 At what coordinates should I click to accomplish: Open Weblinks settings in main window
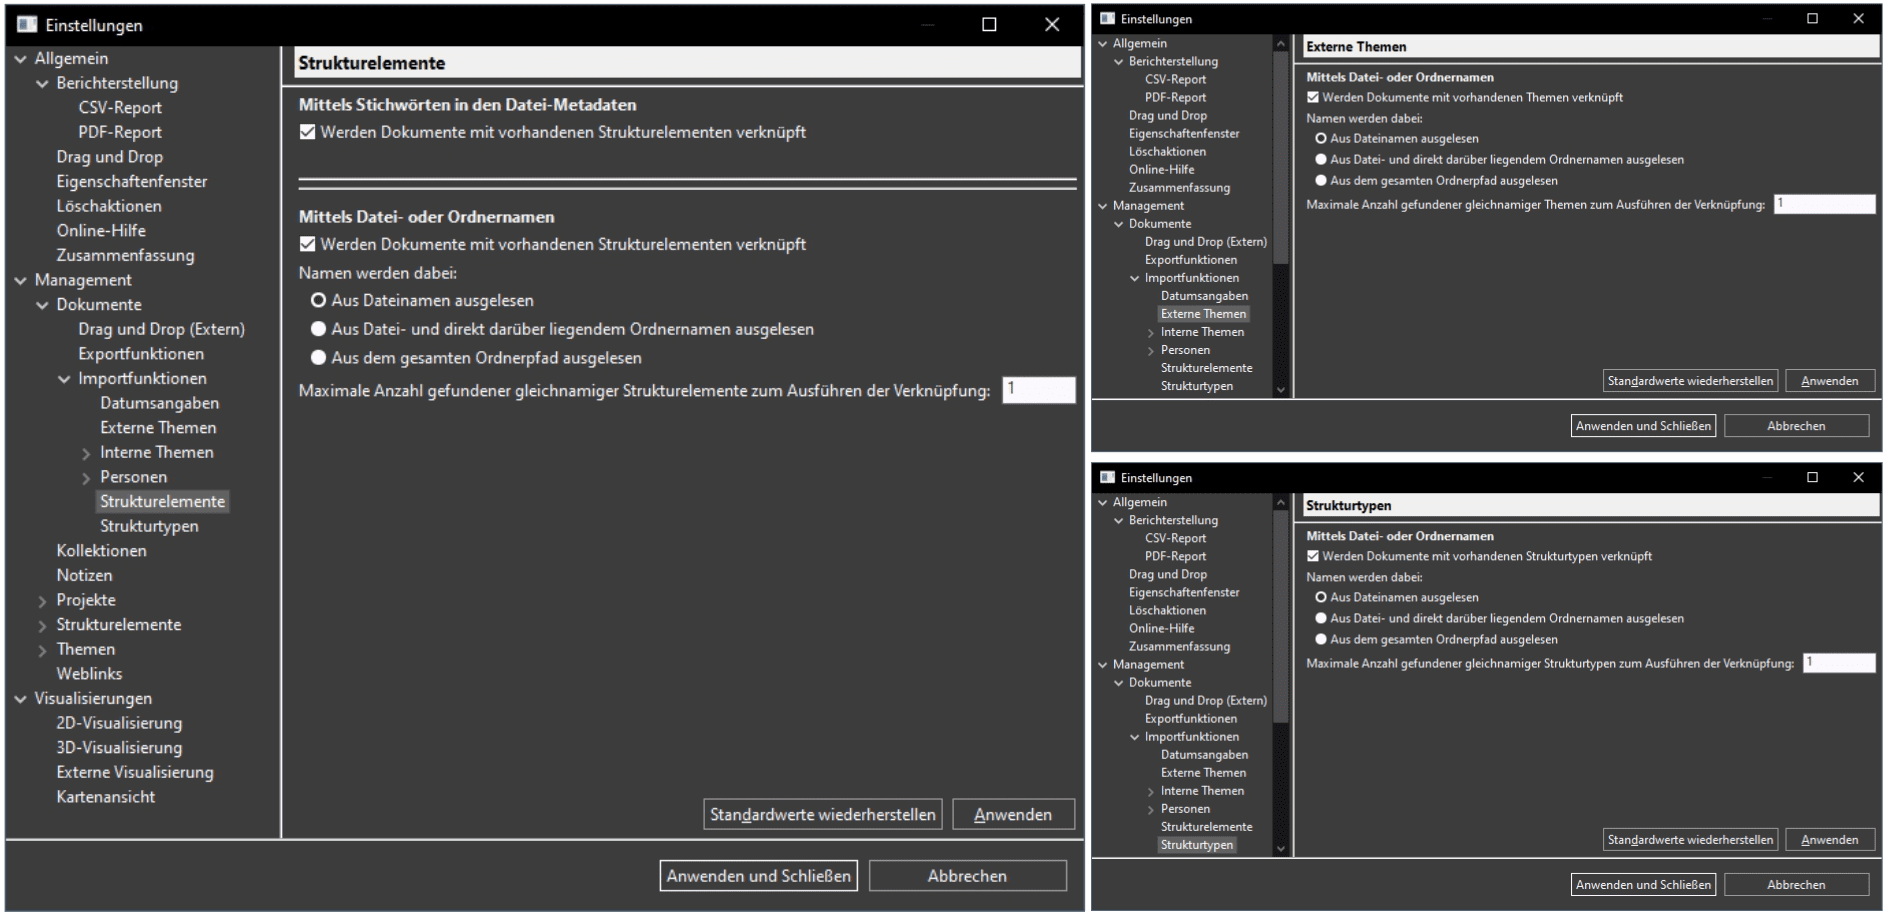(x=89, y=674)
